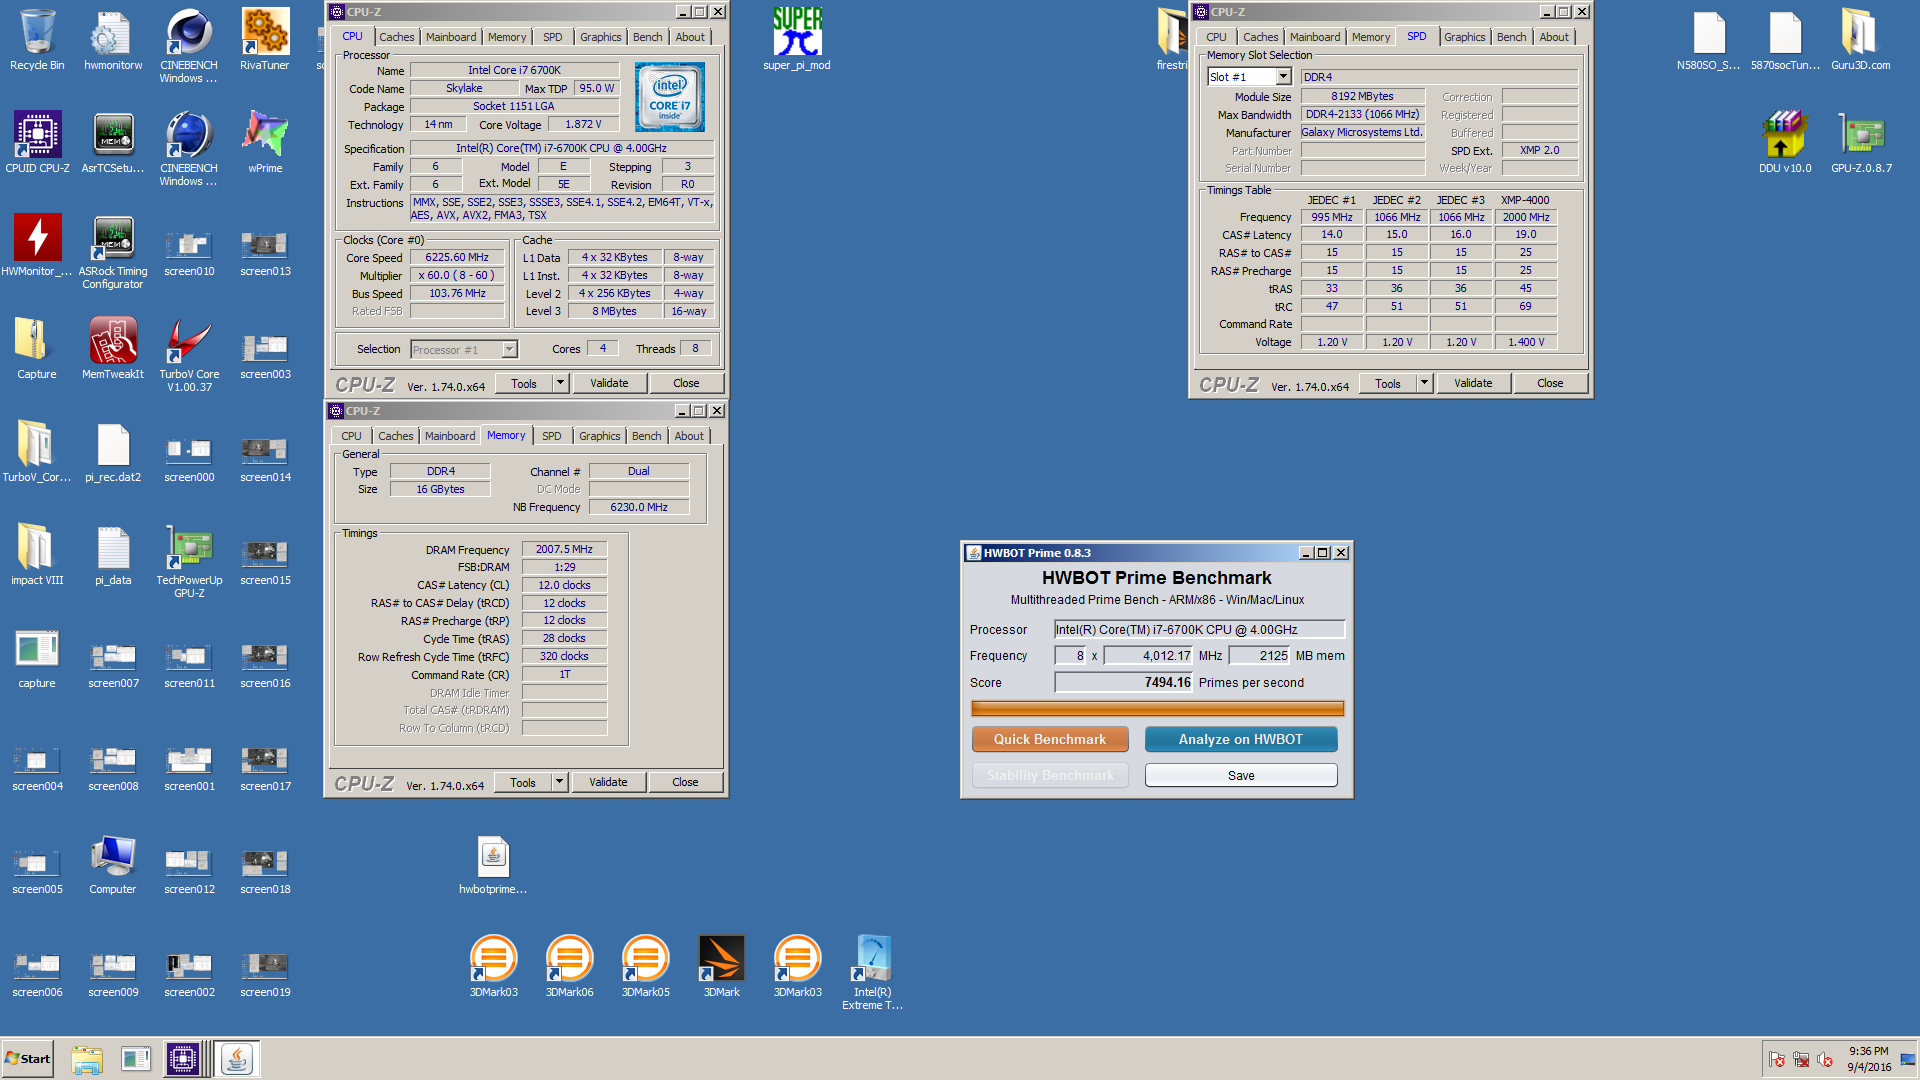Click Primes per second score field
Viewport: 1920px width, 1080px height.
click(1123, 682)
